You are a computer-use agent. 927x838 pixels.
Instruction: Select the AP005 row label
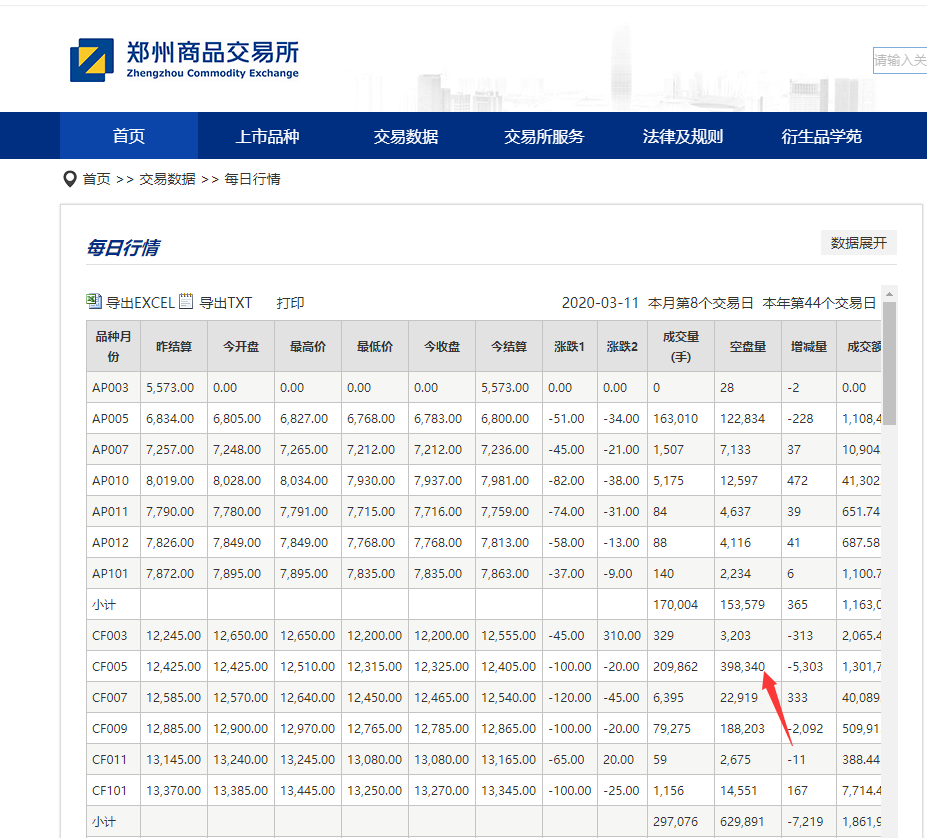(x=110, y=418)
